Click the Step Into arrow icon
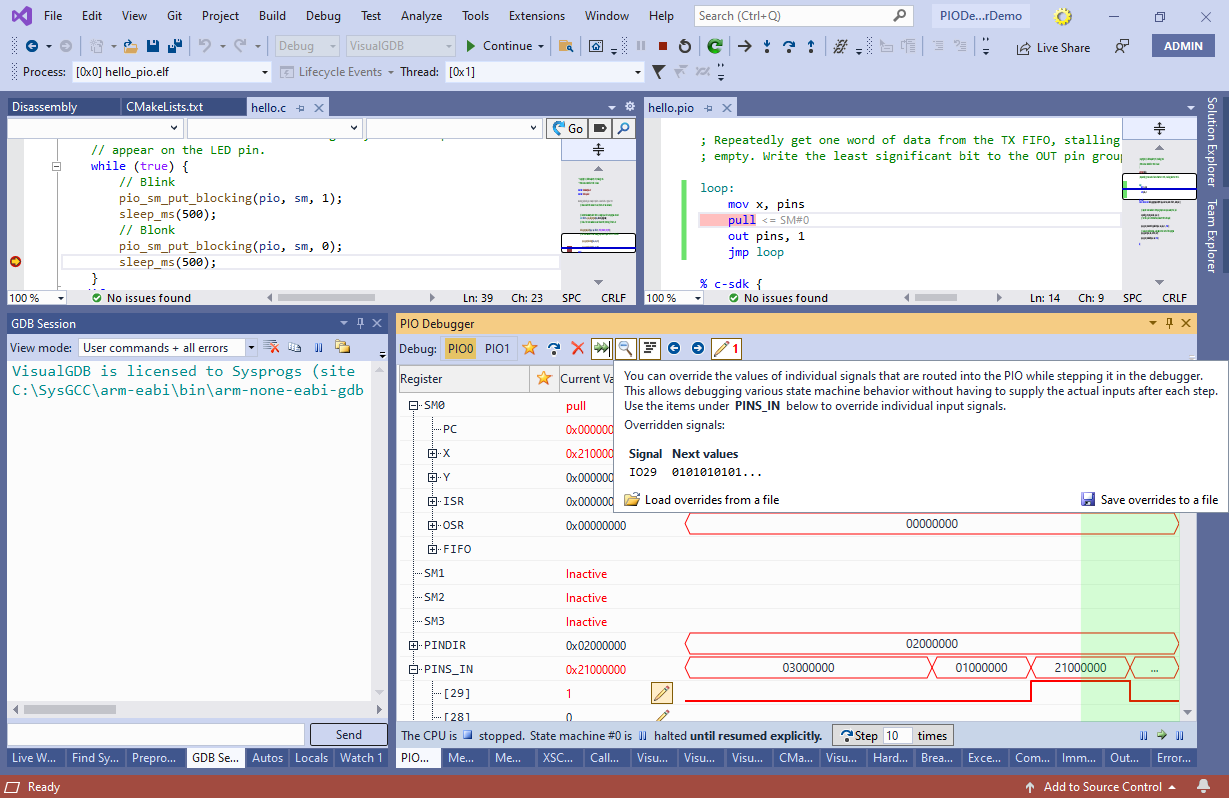 (767, 46)
